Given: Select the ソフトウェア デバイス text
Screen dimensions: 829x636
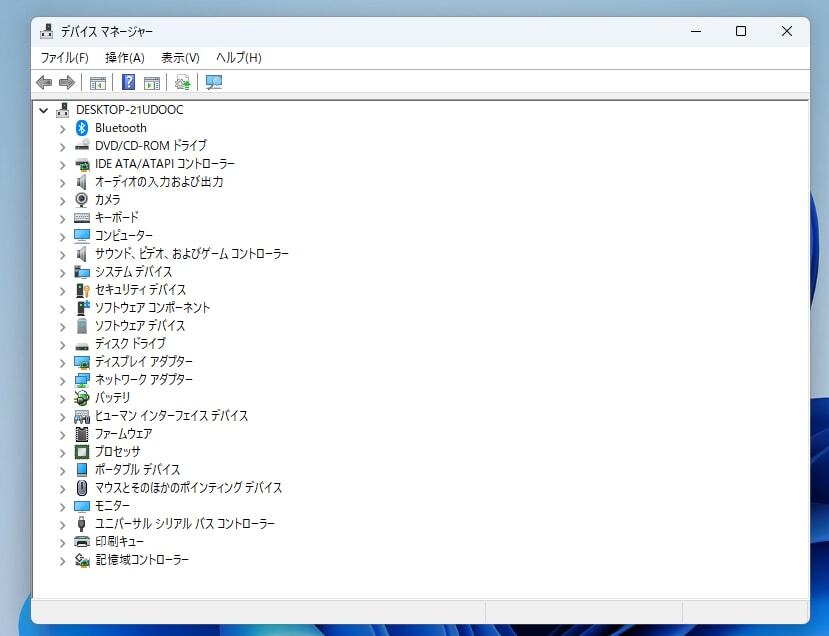Looking at the screenshot, I should coord(140,326).
